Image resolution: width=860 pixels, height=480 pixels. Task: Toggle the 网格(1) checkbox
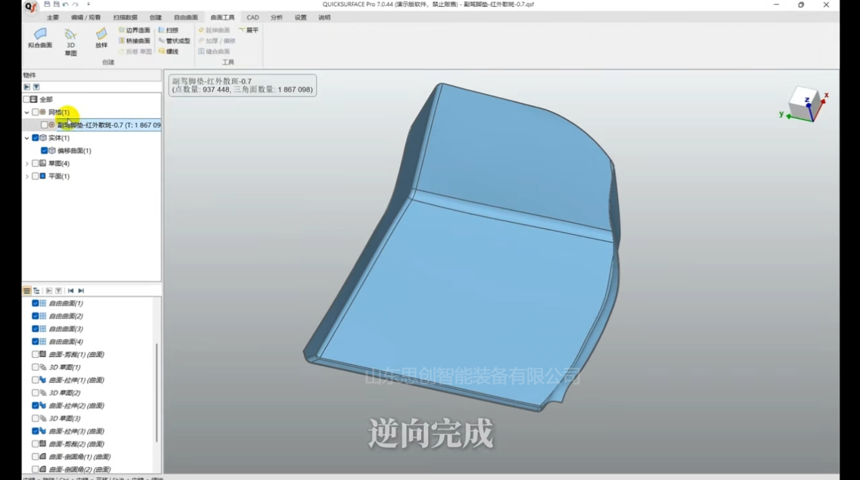pyautogui.click(x=35, y=112)
